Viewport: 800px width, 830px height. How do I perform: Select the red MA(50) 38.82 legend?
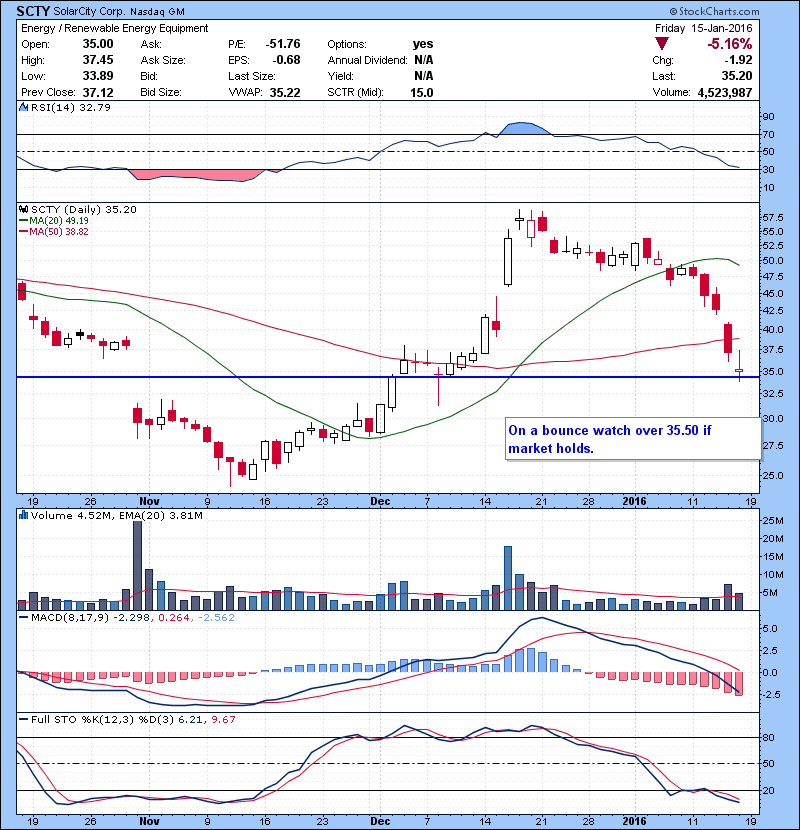[53, 232]
